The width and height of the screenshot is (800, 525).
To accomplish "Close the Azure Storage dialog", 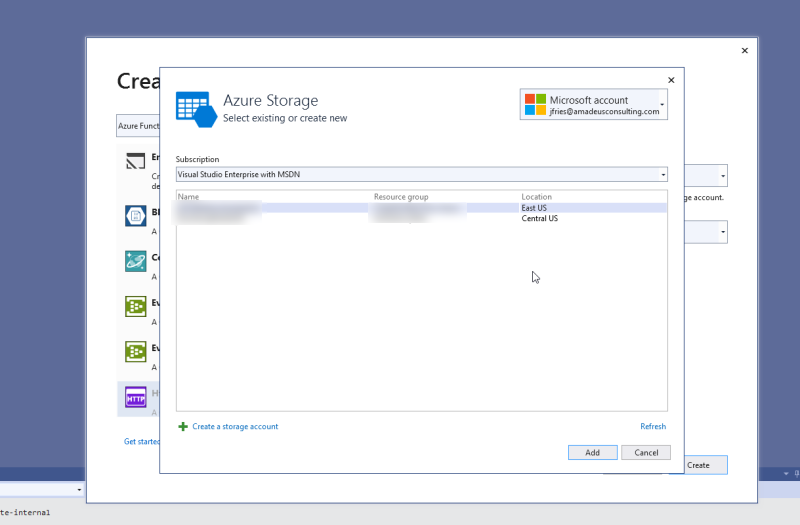I will [x=671, y=80].
